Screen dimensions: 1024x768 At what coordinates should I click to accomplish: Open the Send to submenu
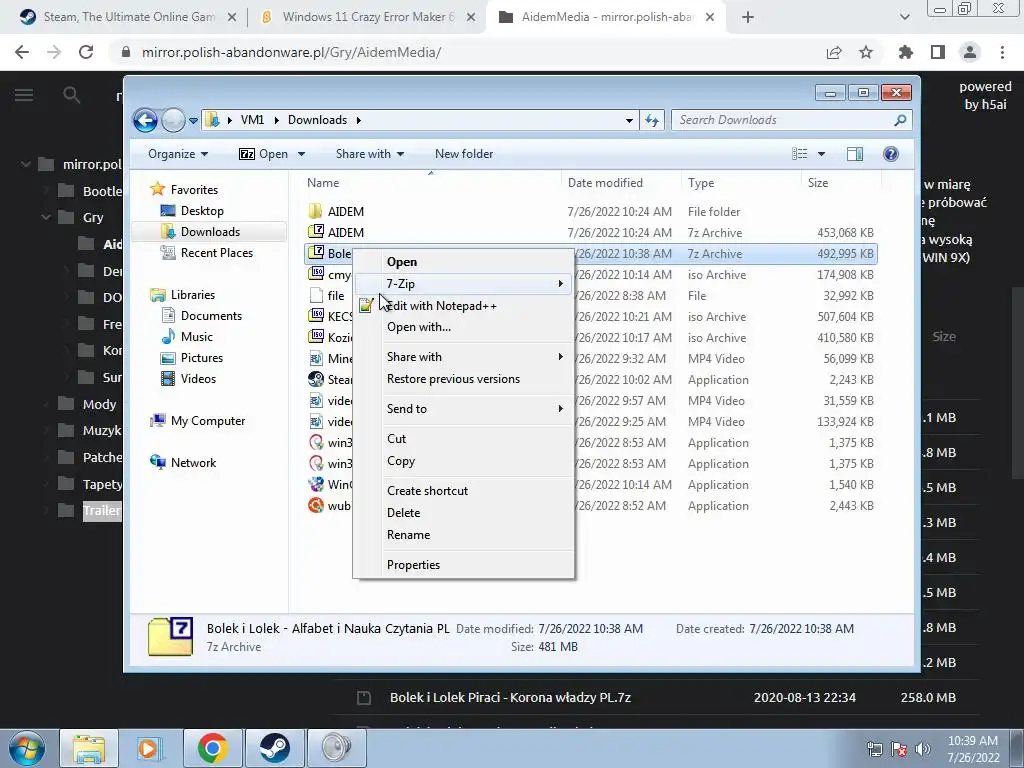click(x=463, y=409)
